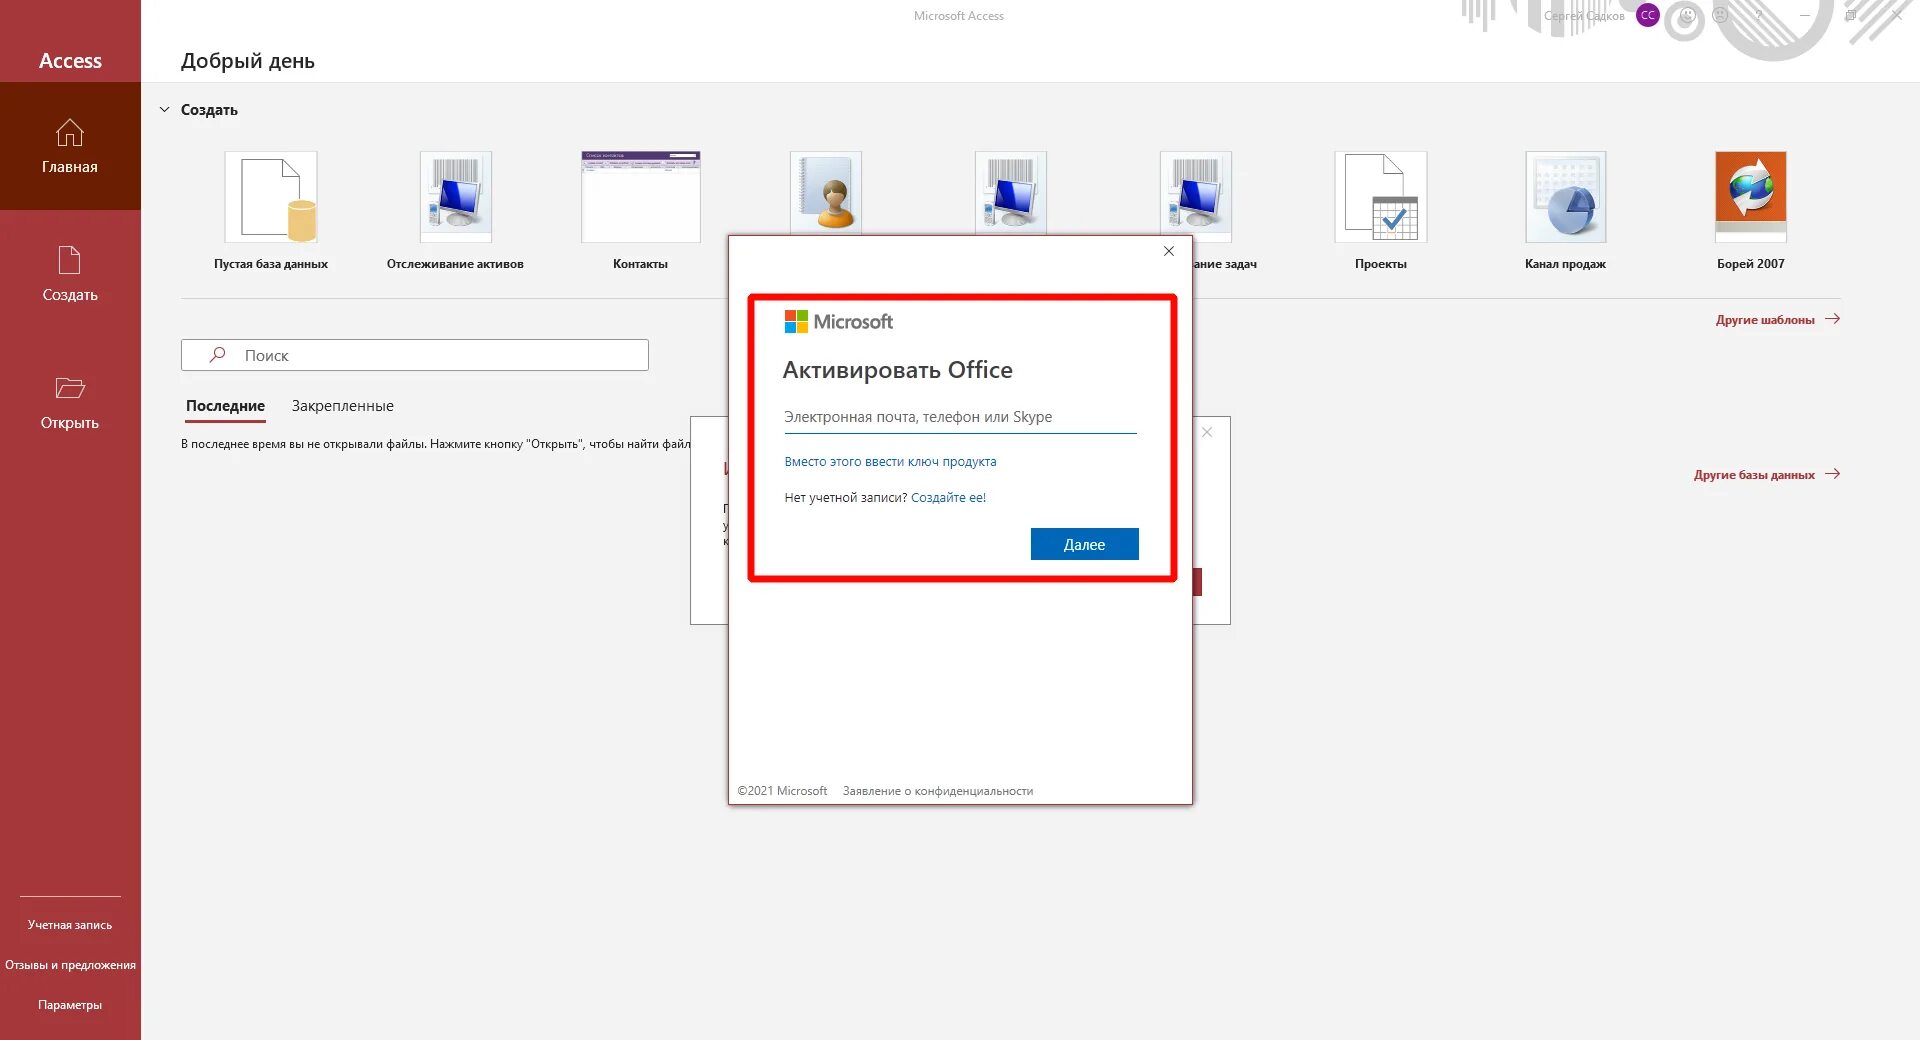Click the Добрый день heading
Screen dimensions: 1920x1040
(x=248, y=61)
